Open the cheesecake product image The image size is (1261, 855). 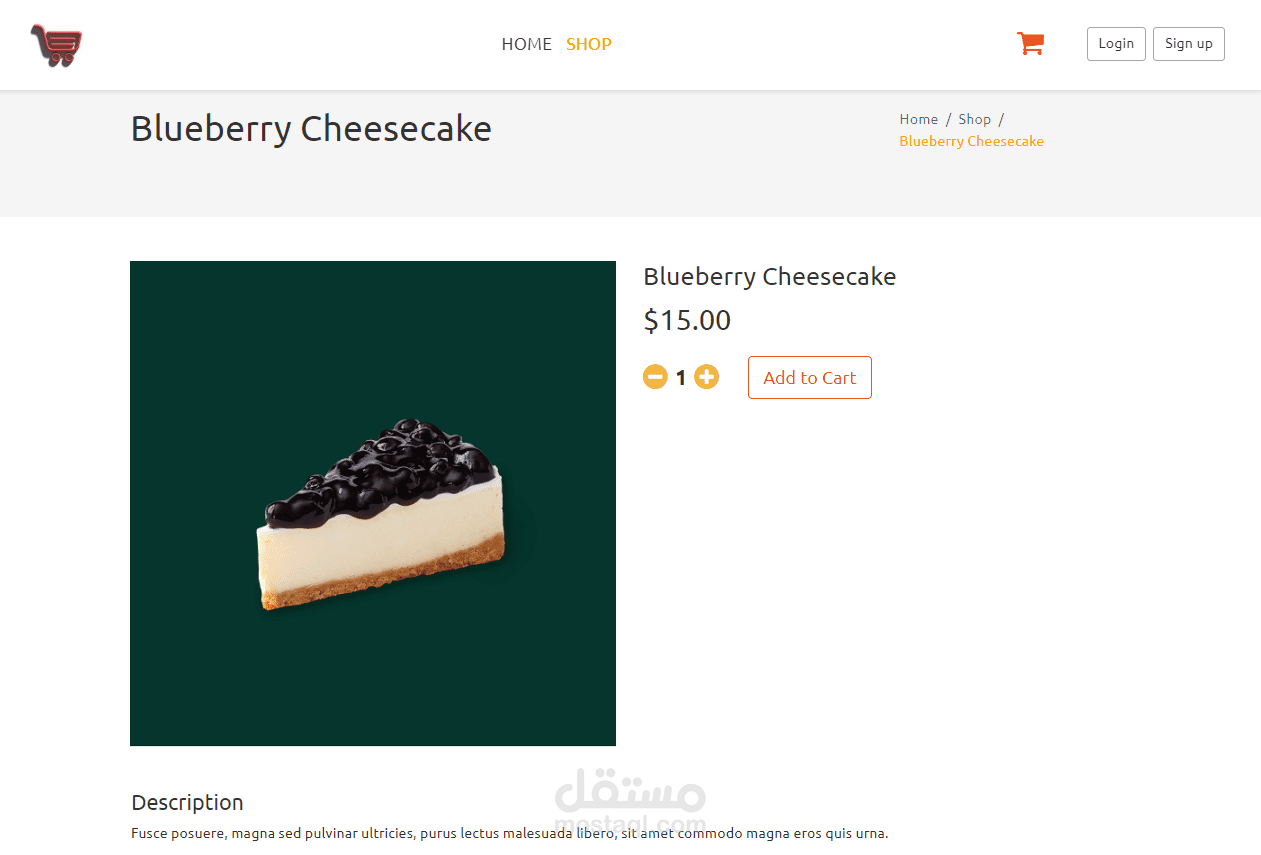click(373, 503)
